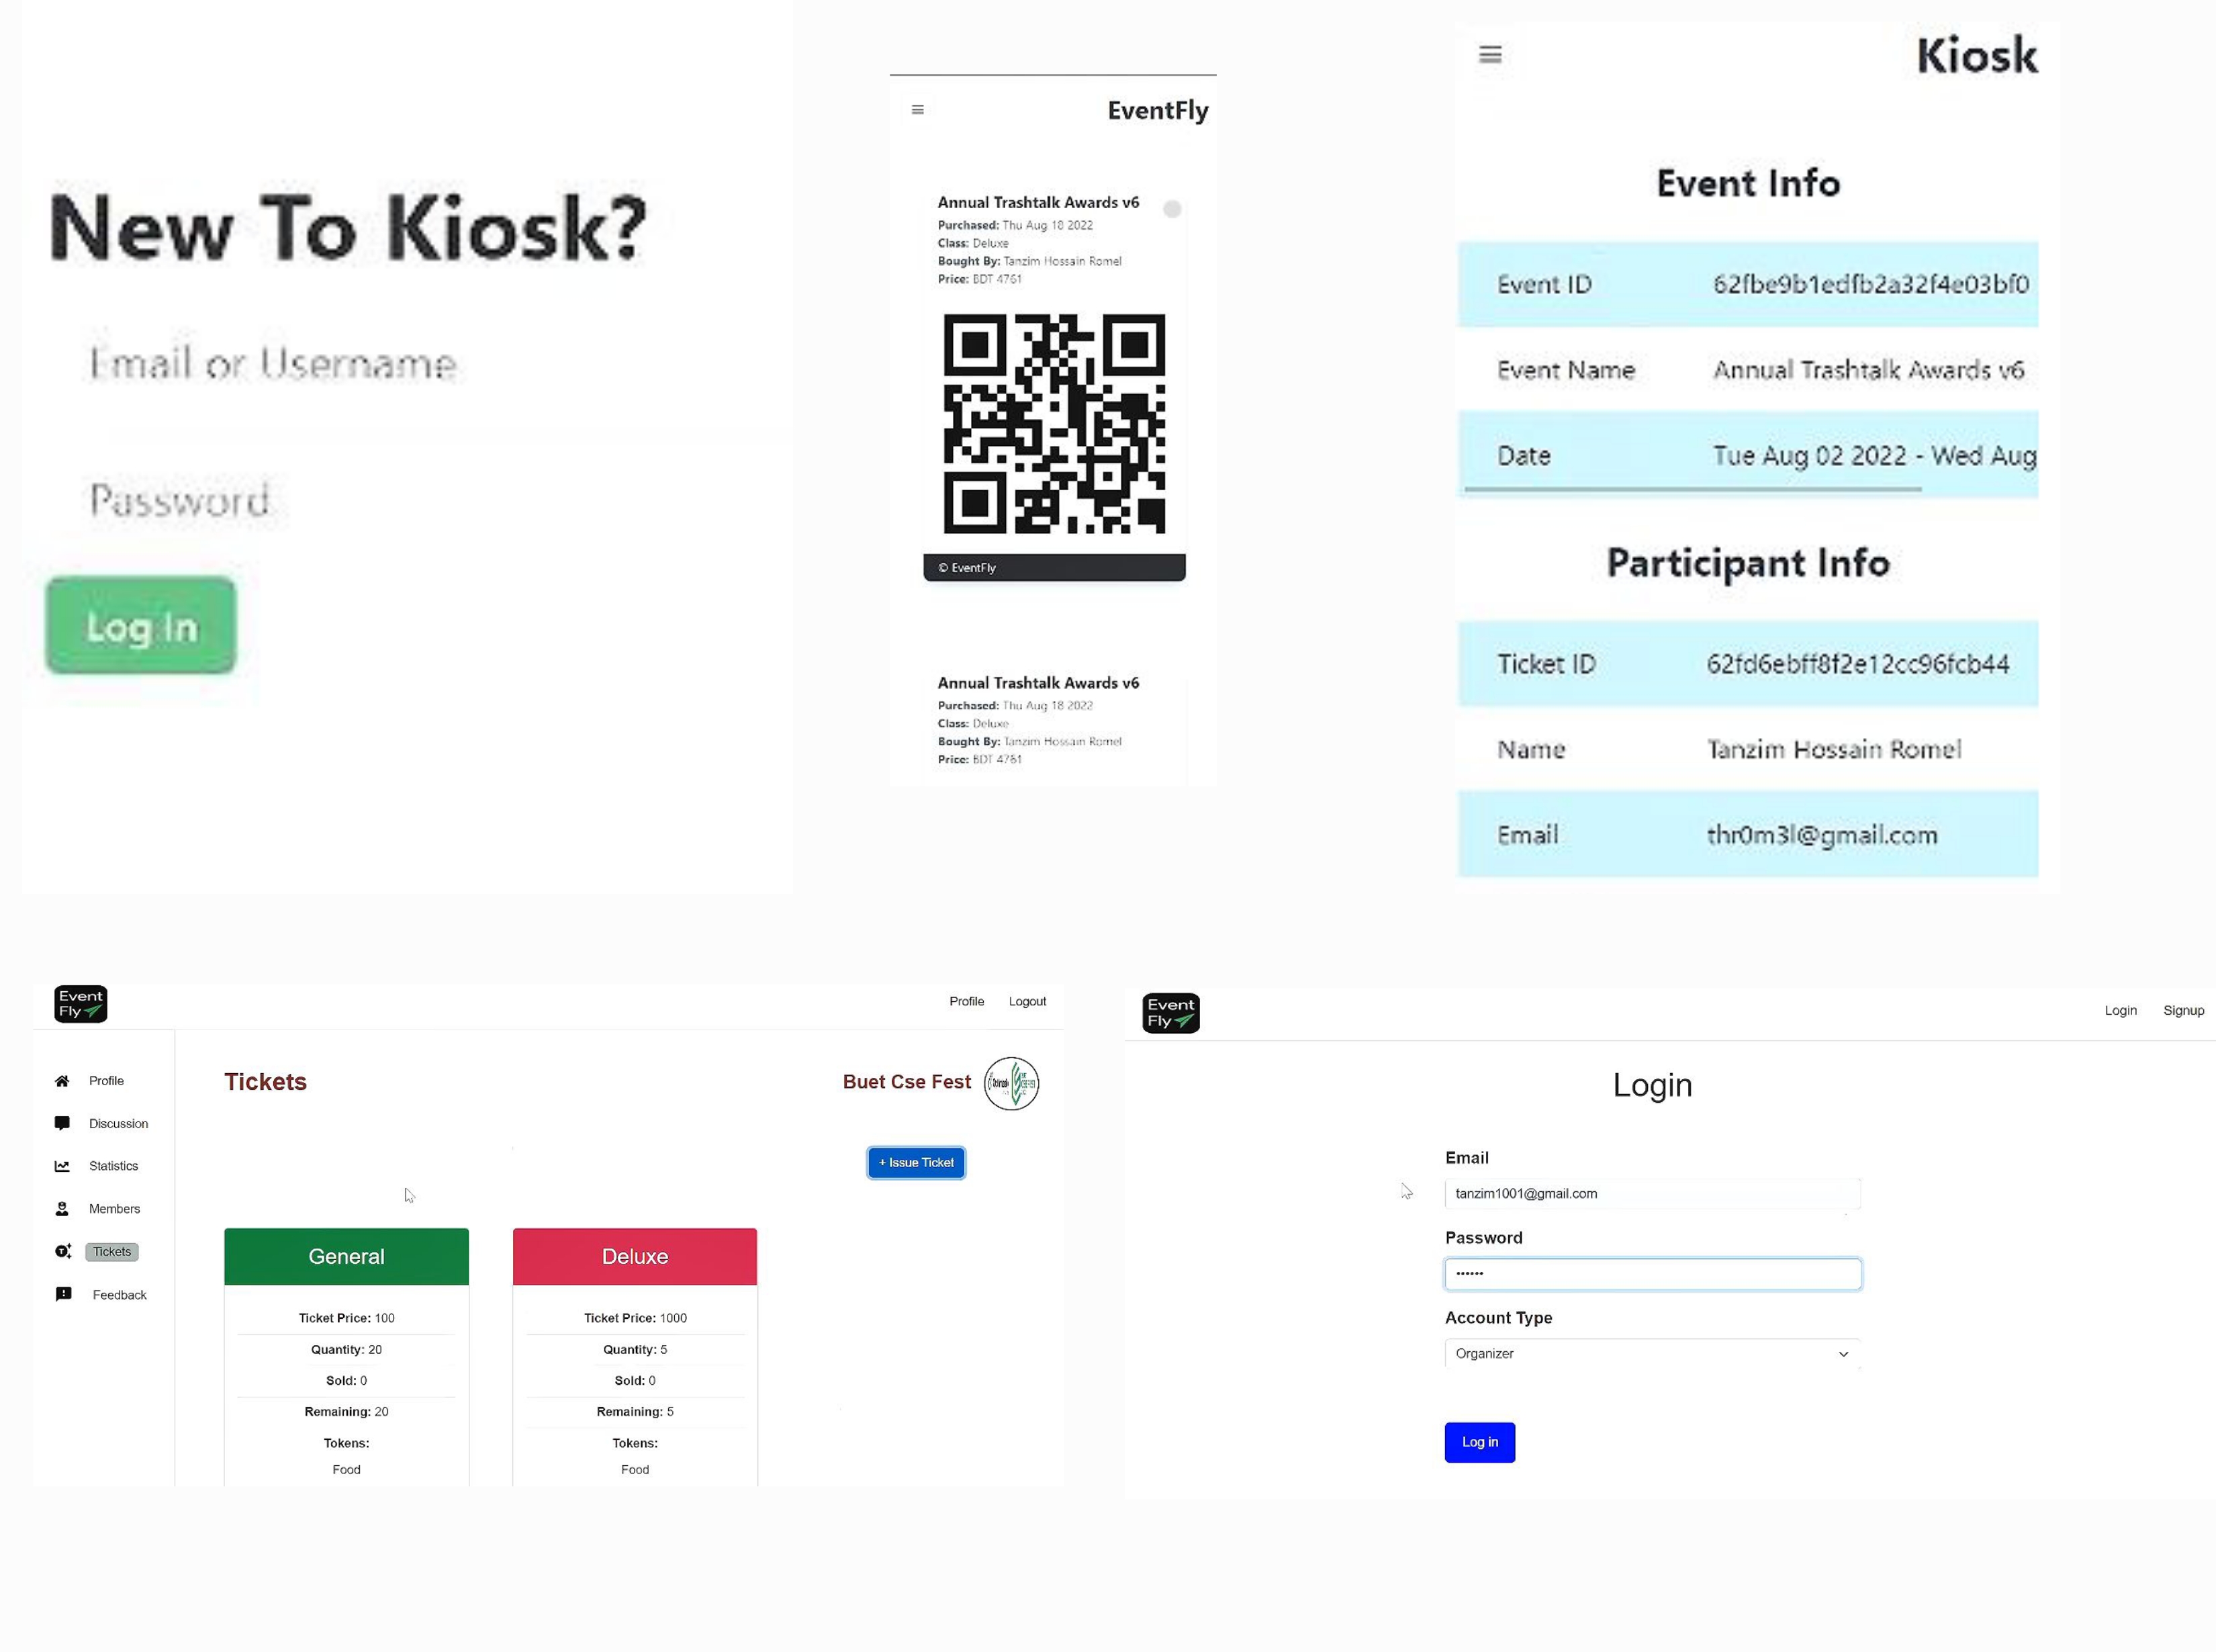
Task: Click the Buet Cse Fest event name
Action: (x=906, y=1082)
